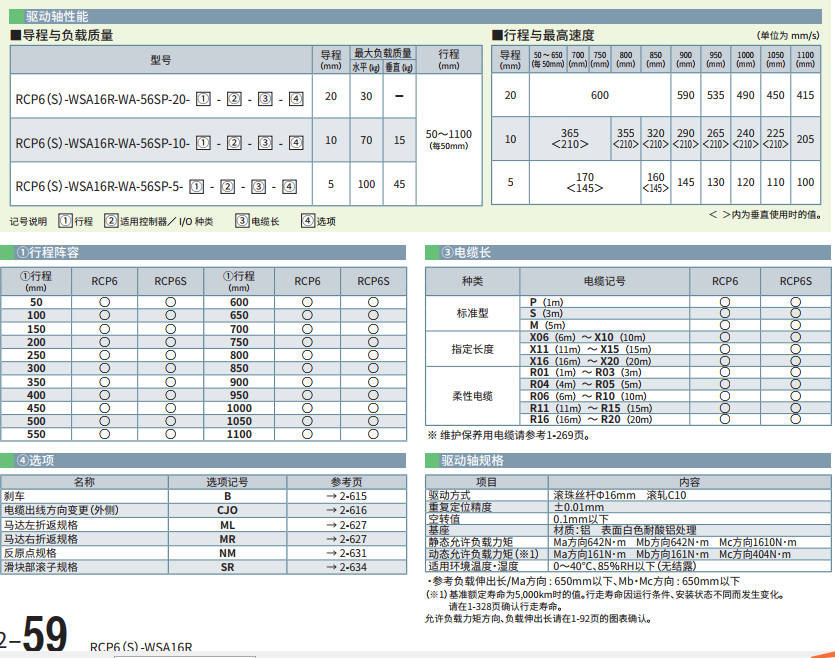Click horizontal load value 70
The height and width of the screenshot is (658, 835).
click(x=366, y=141)
